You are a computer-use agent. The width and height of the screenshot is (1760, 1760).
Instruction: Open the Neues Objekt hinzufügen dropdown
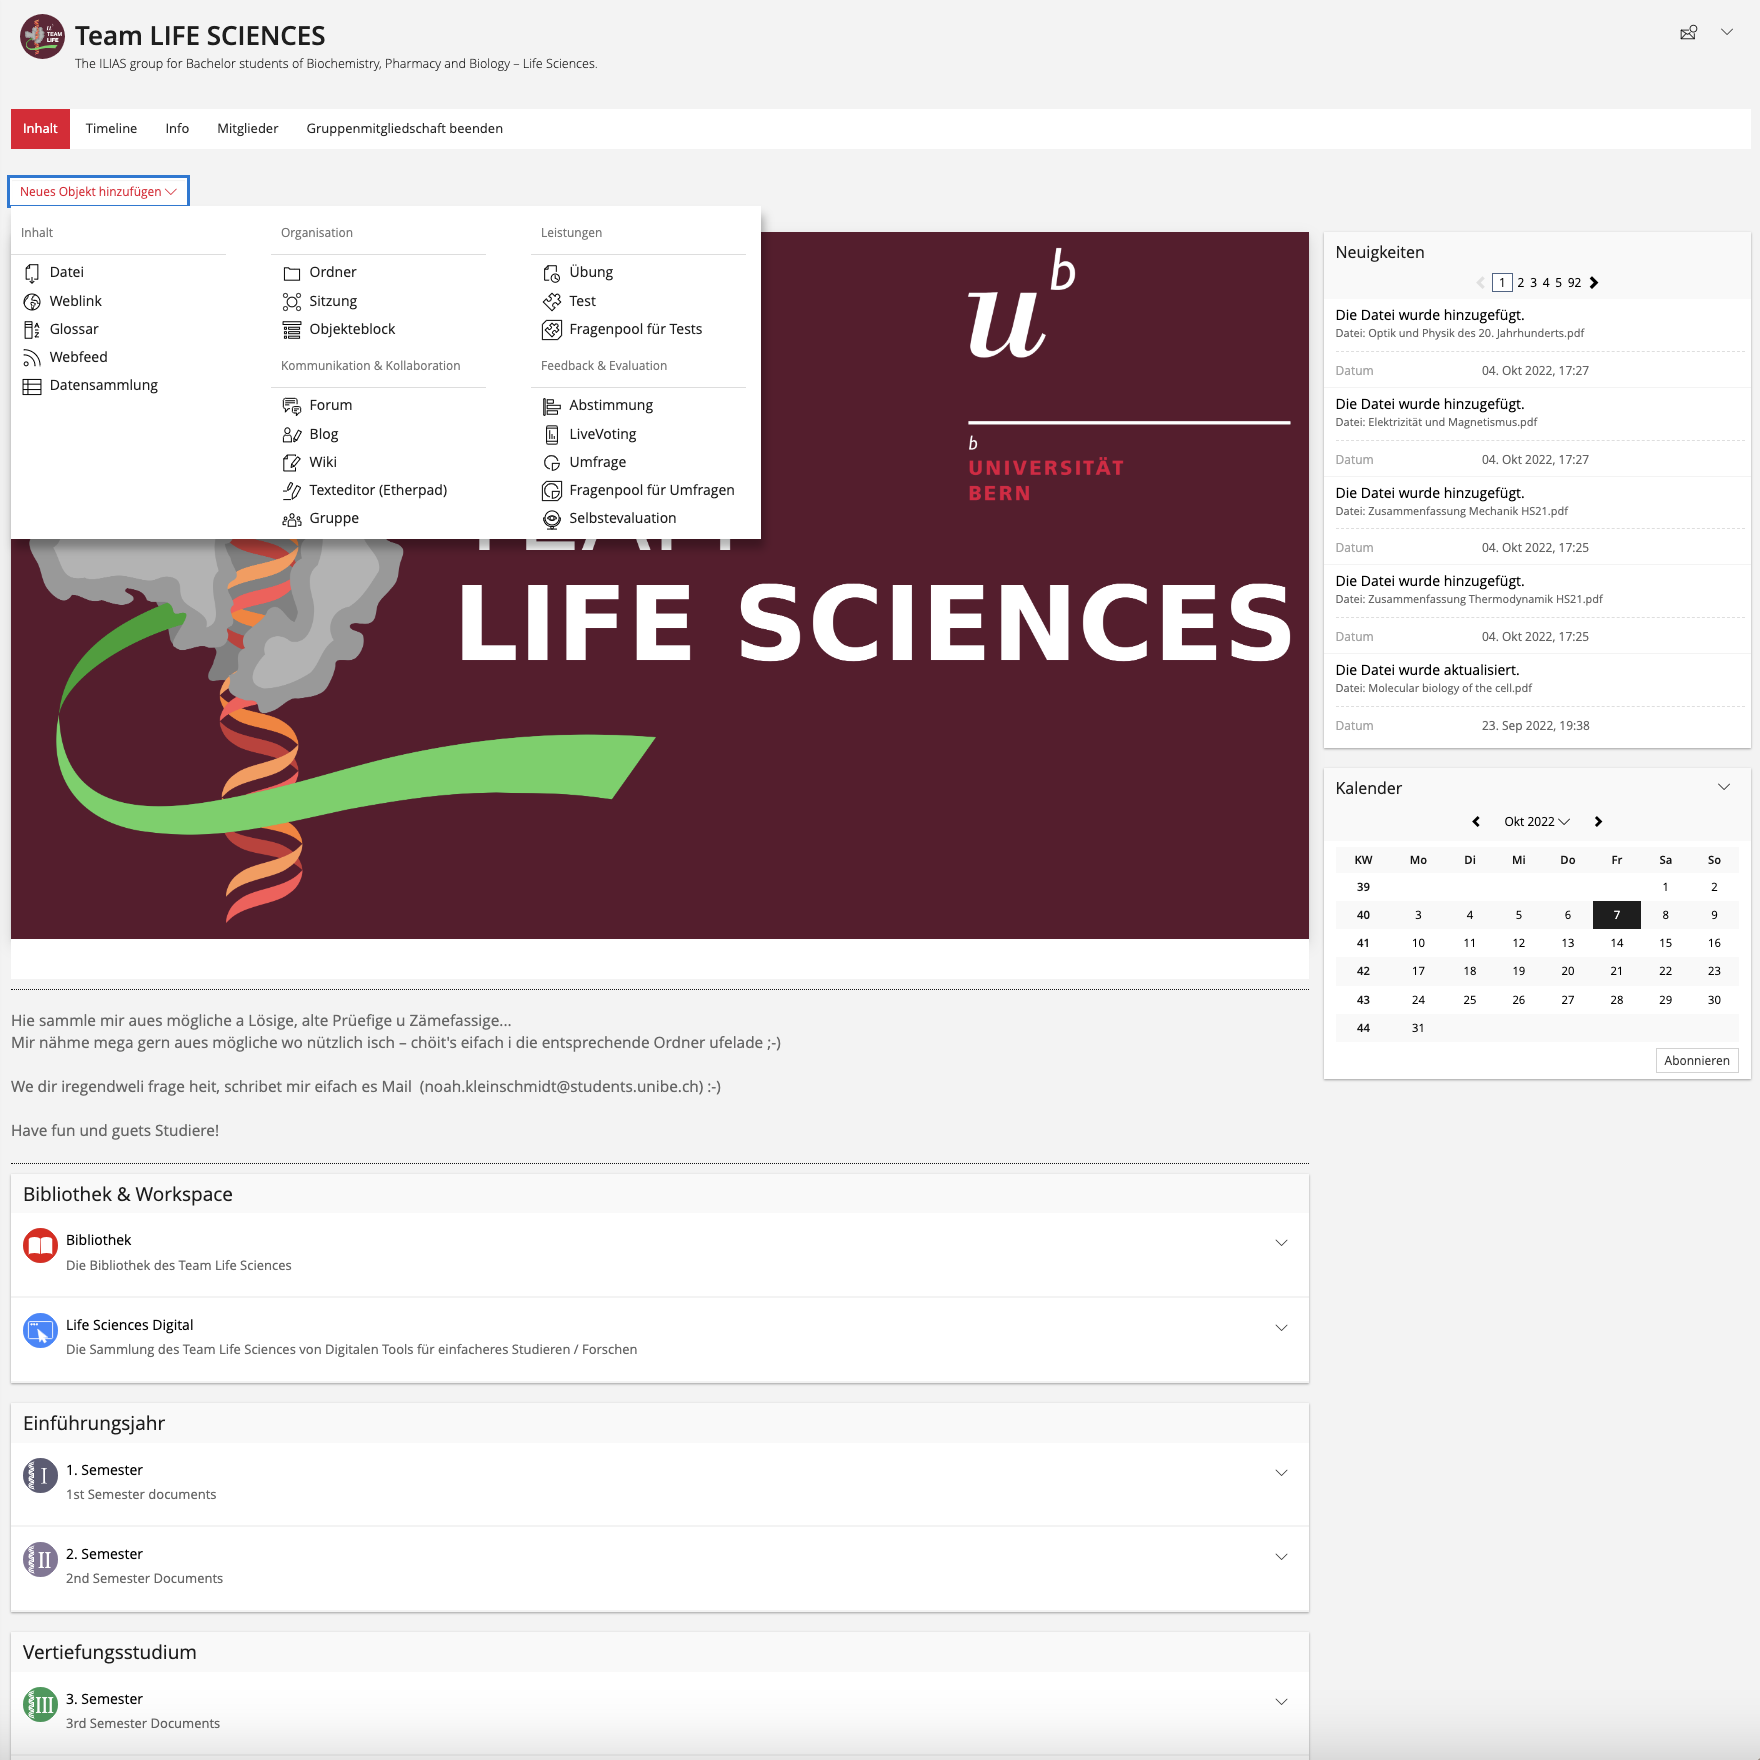click(x=98, y=191)
